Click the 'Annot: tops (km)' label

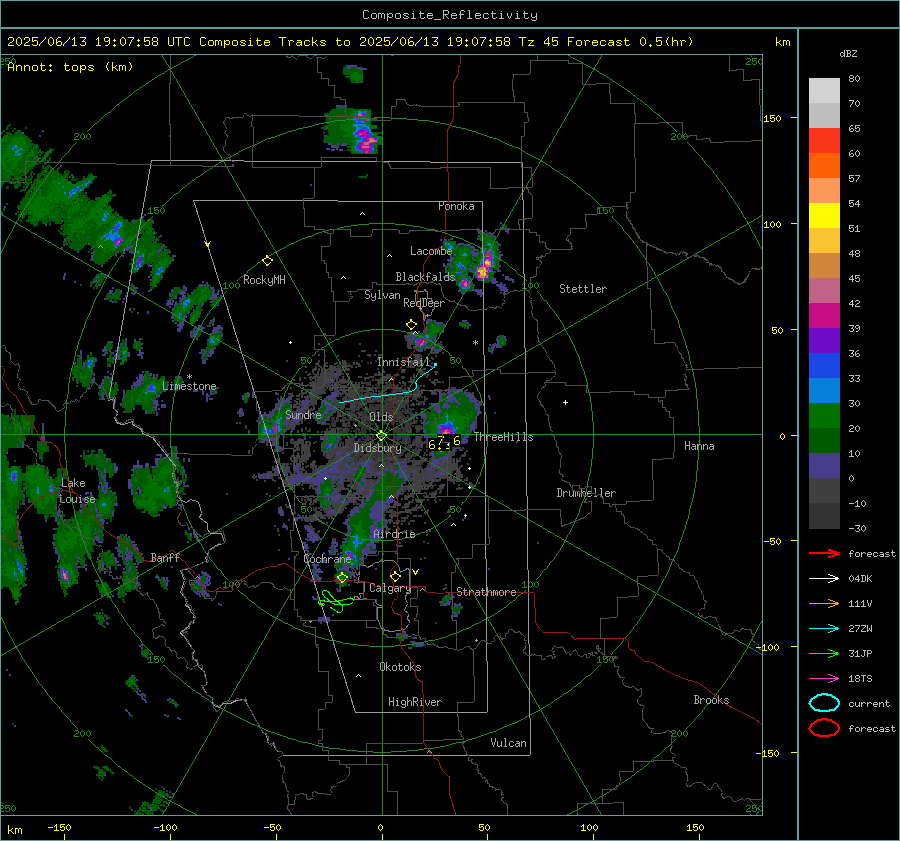tap(70, 67)
